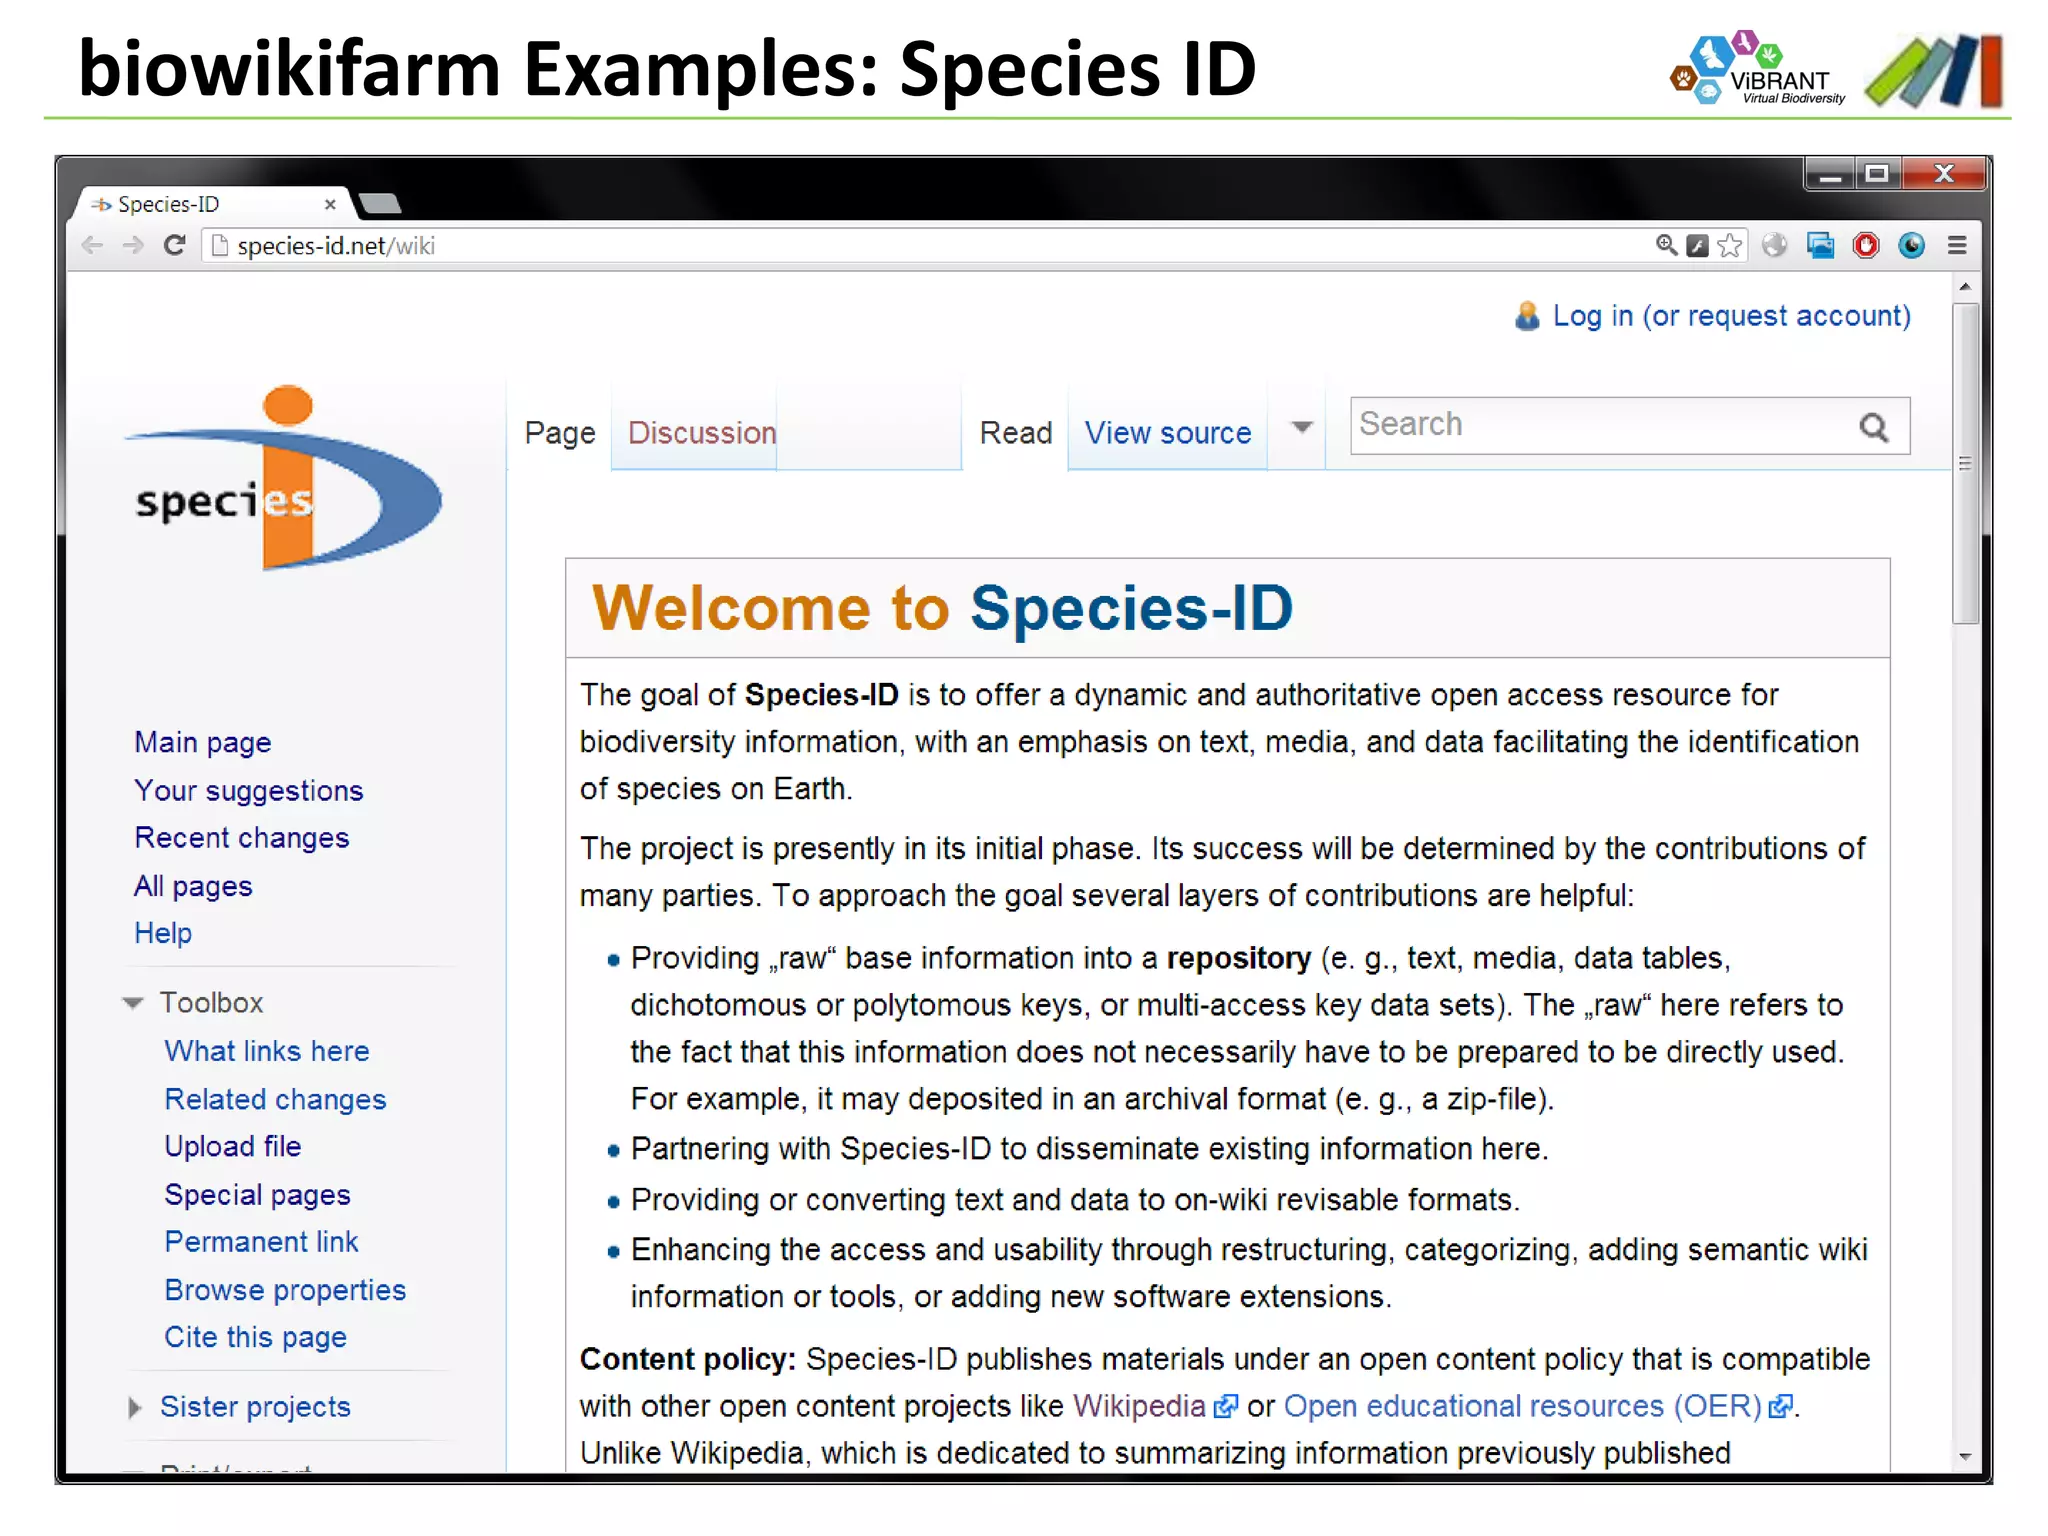Click the red circular extension icon
The height and width of the screenshot is (1536, 2048).
[x=1866, y=245]
